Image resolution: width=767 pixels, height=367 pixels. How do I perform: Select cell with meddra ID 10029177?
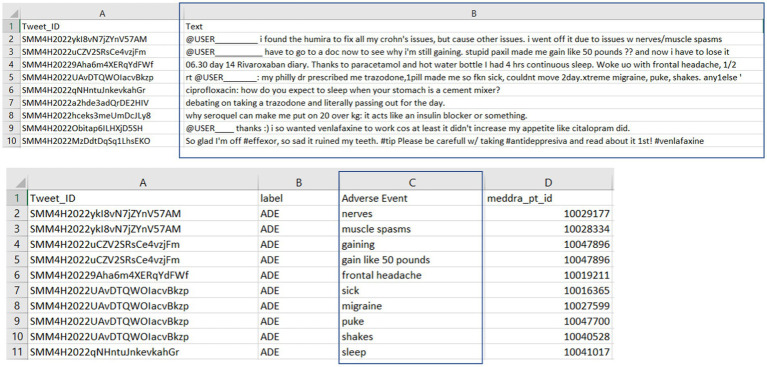[548, 214]
